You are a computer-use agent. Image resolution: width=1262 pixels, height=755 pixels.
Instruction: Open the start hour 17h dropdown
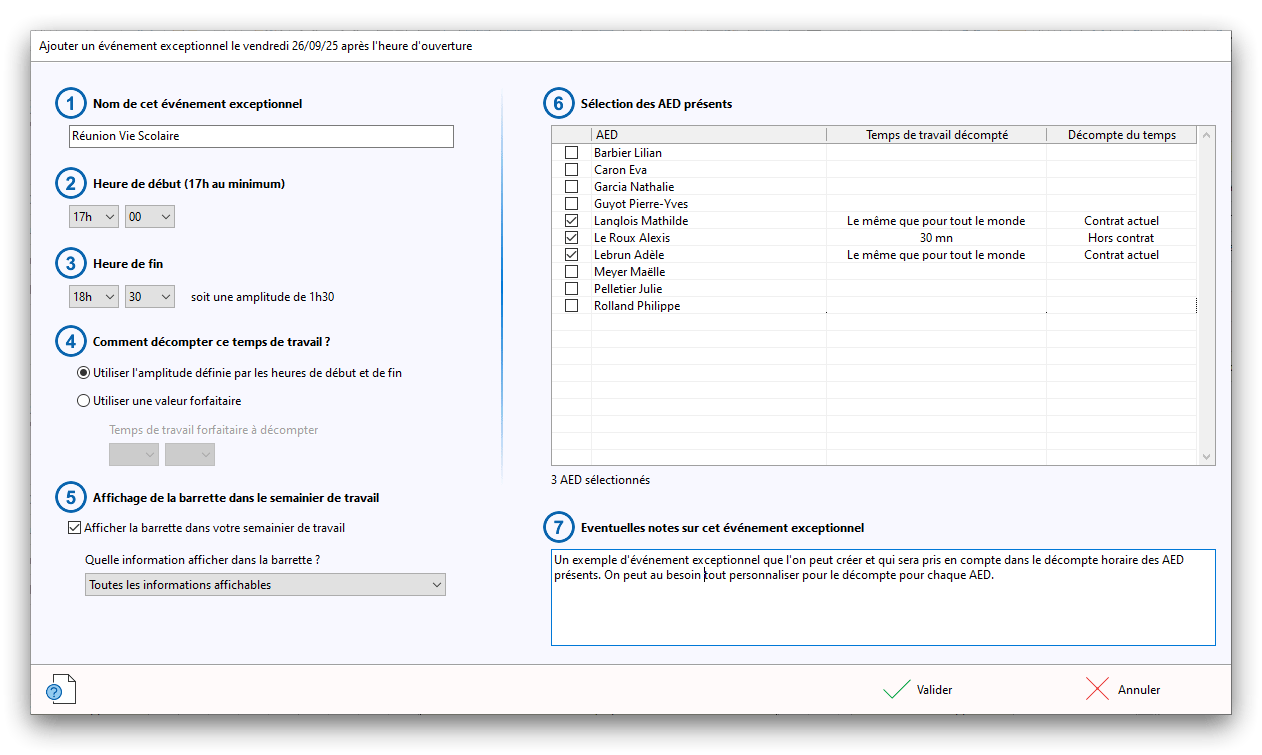coord(94,216)
